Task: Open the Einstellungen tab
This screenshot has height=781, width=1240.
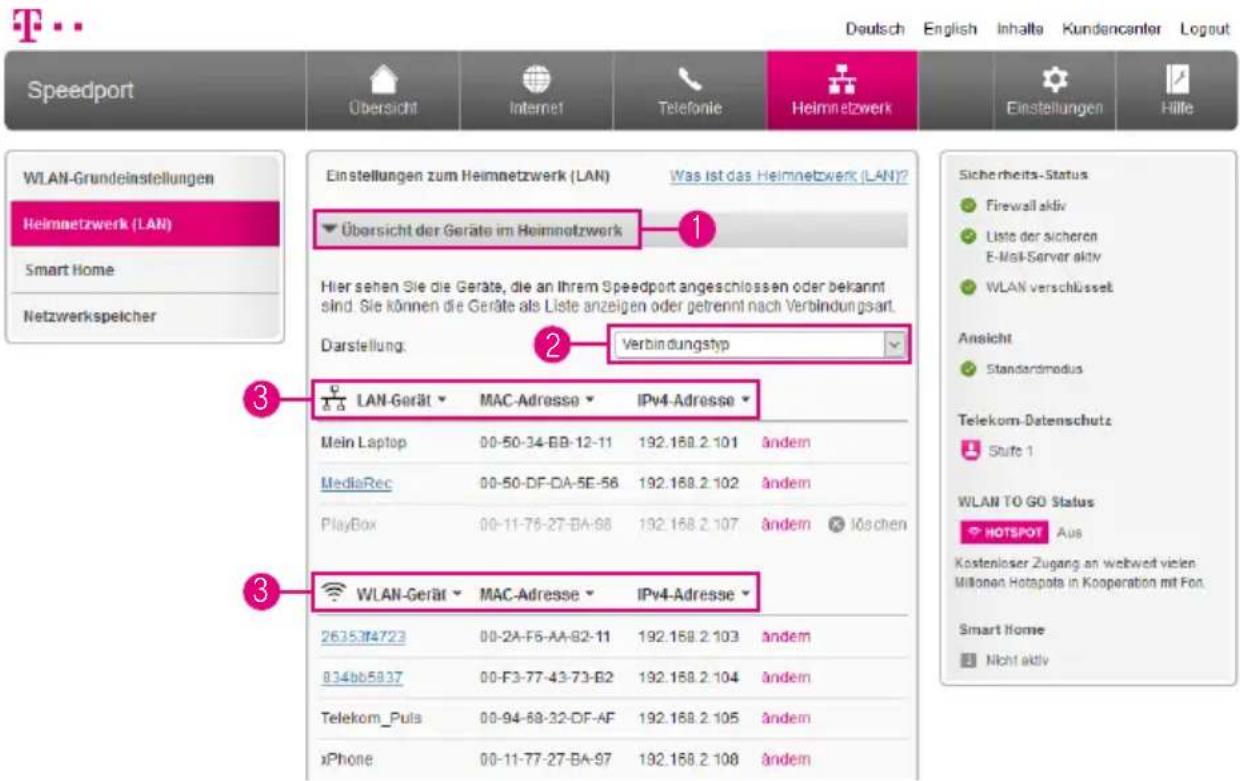Action: (1053, 91)
